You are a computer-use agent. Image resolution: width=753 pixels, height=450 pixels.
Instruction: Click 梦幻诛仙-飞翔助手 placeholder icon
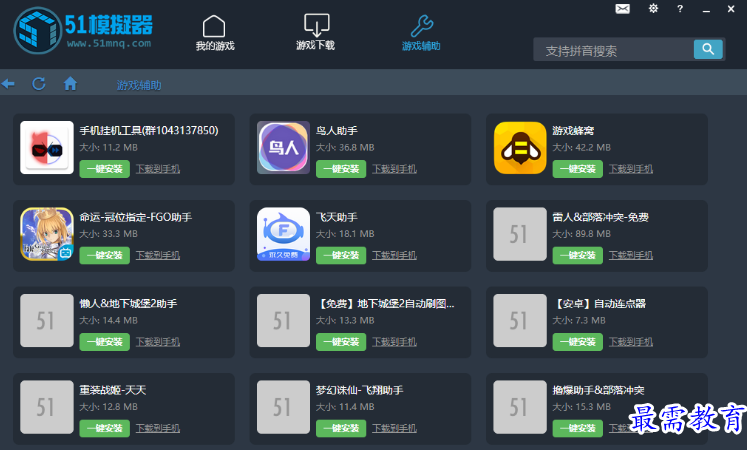[x=283, y=407]
